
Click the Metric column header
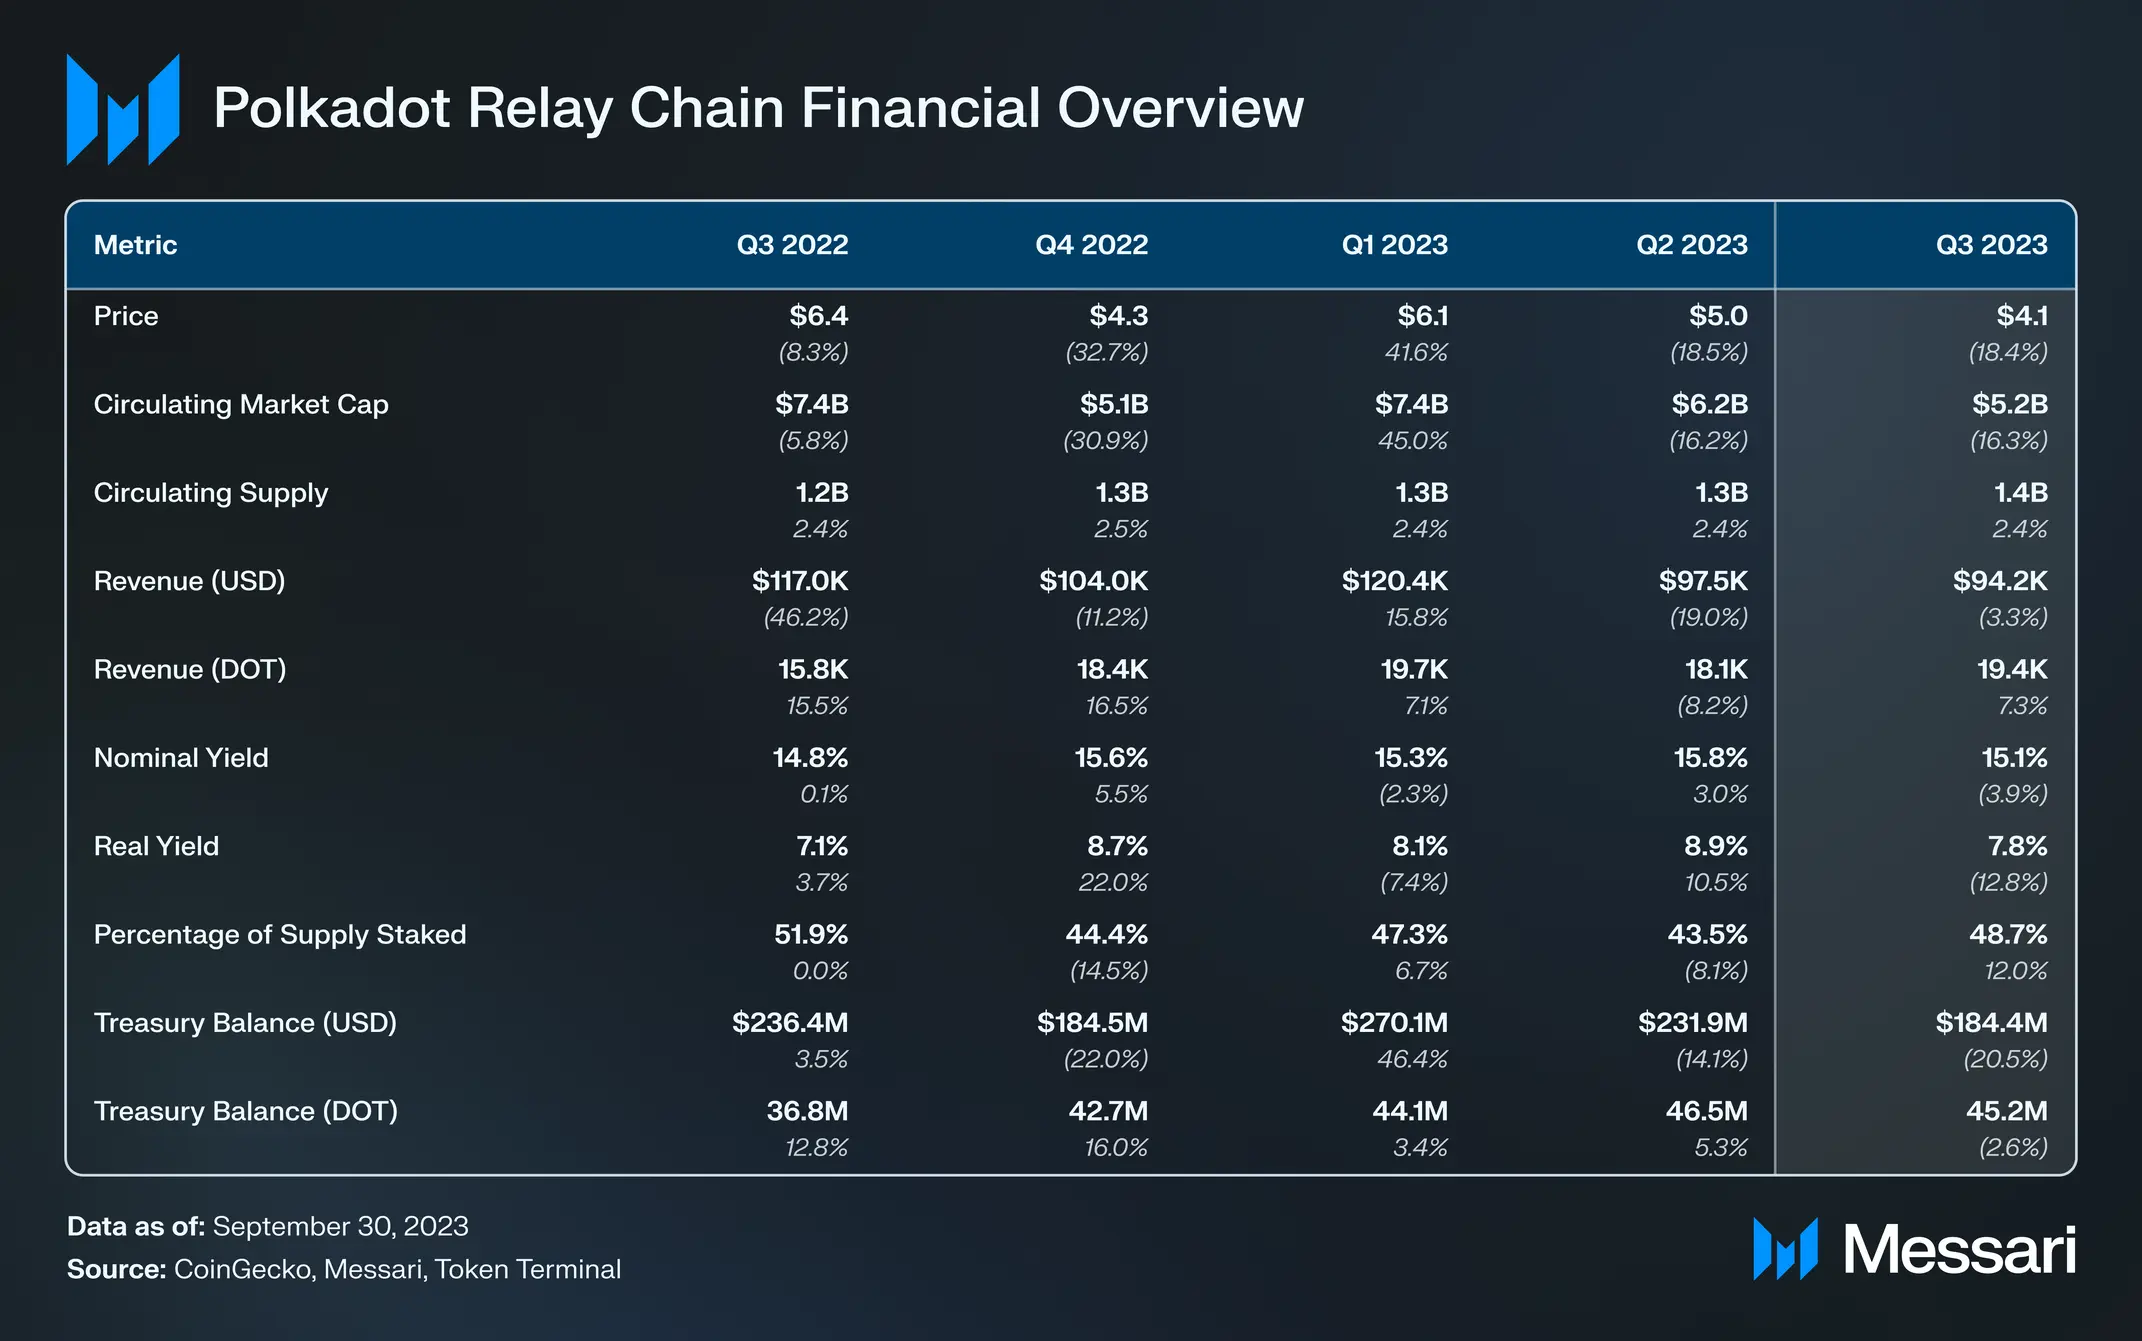[x=135, y=245]
